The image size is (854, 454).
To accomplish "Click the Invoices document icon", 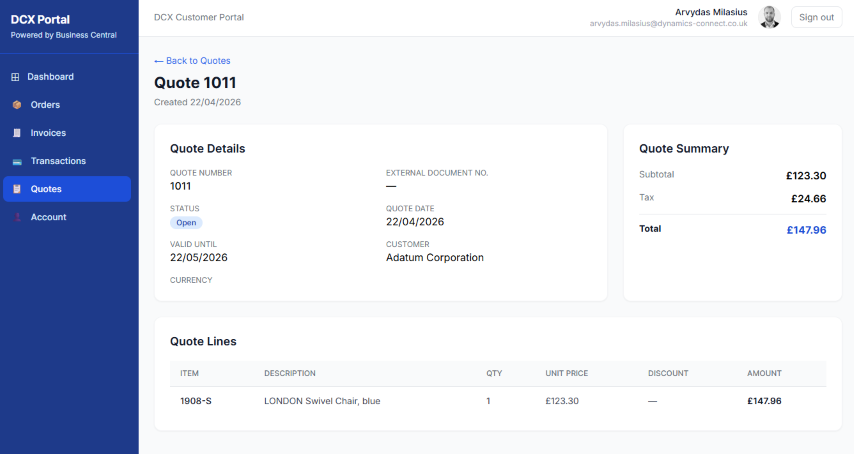I will tap(16, 133).
